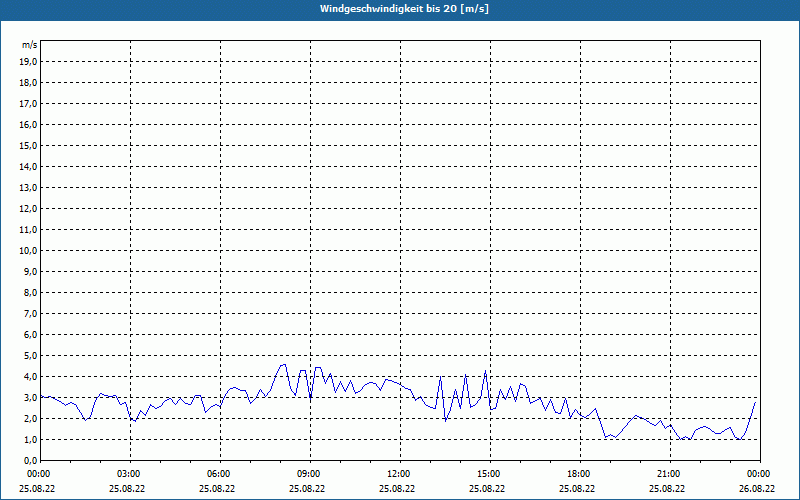Select the 17,0 y-axis value

point(28,104)
